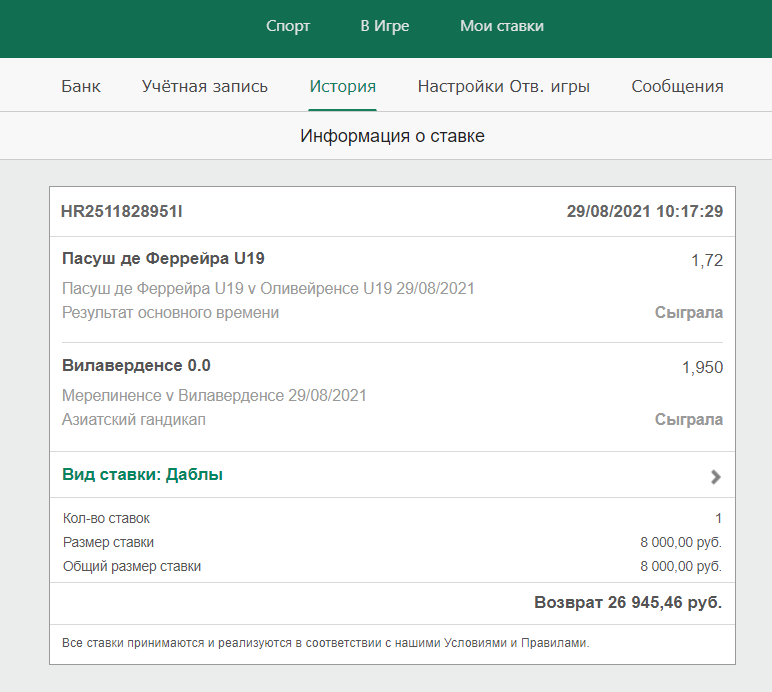
Task: Select the Пасуш де Феррейра U19 selection title
Action: click(x=163, y=258)
